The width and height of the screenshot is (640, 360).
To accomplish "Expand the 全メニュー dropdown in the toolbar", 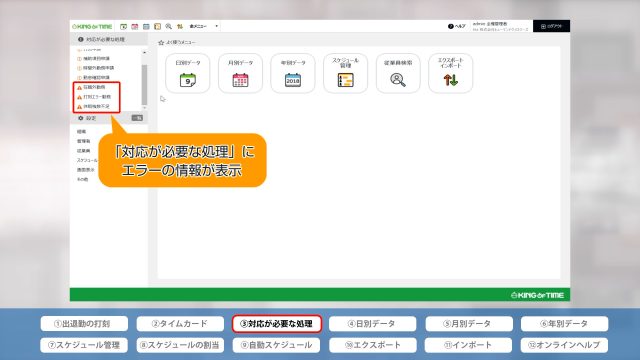I will pyautogui.click(x=204, y=26).
